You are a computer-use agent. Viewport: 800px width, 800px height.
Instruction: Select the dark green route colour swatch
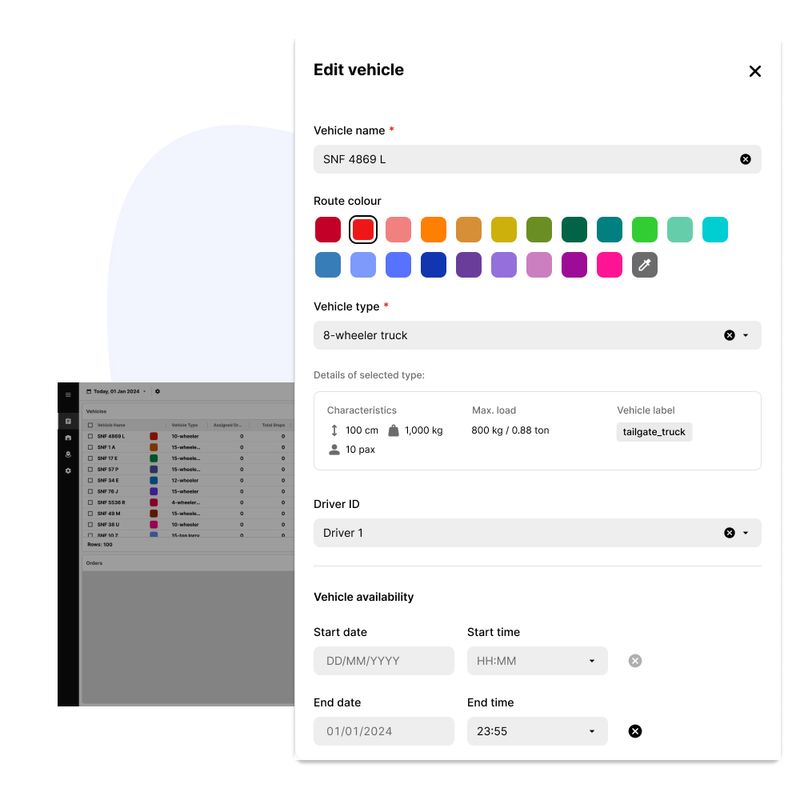574,230
